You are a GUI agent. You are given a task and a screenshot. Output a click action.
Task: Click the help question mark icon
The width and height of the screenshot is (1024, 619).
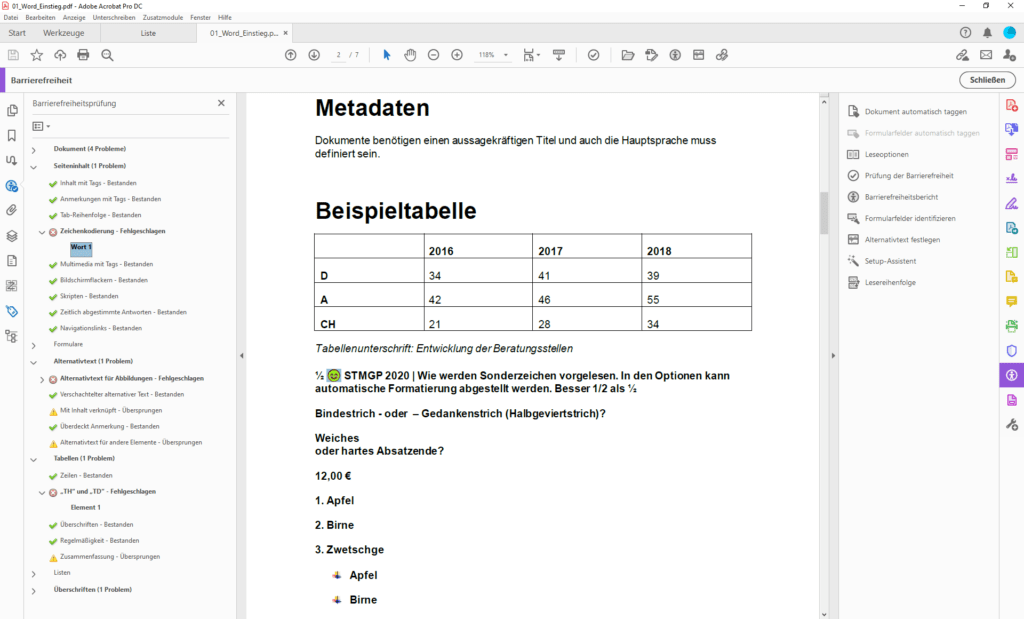point(965,33)
